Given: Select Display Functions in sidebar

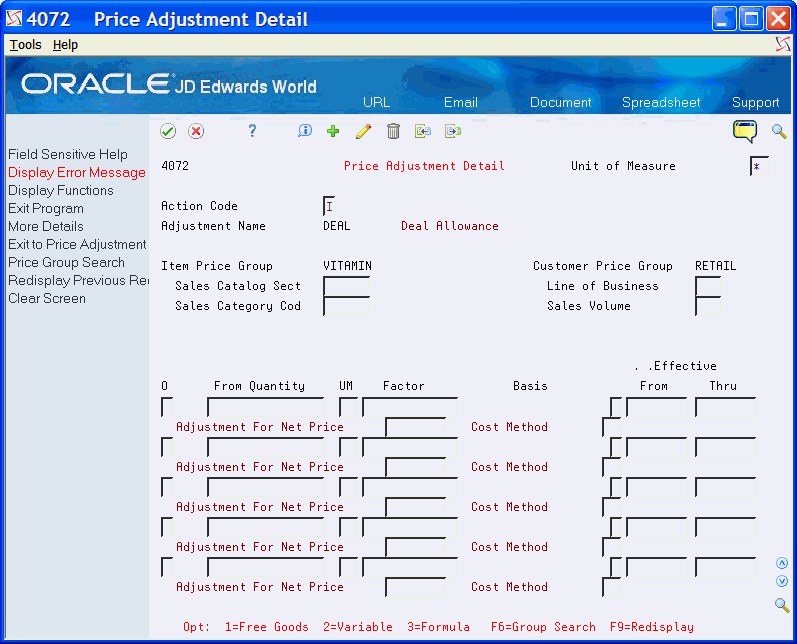Looking at the screenshot, I should 61,190.
